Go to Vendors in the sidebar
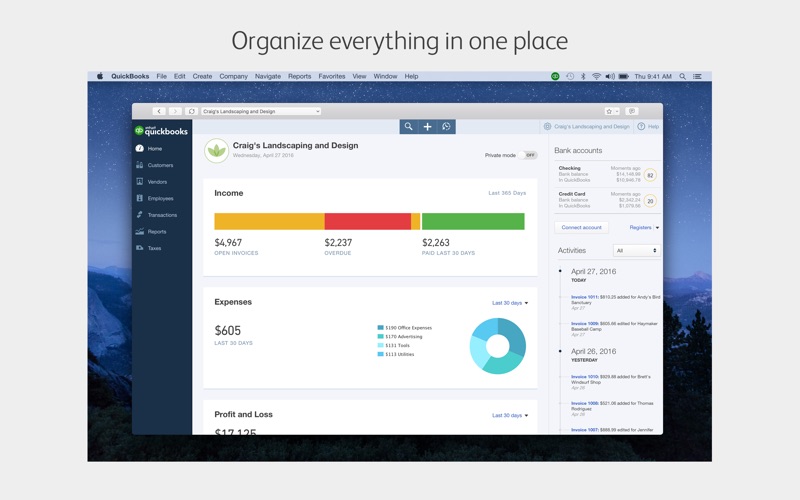800x500 pixels. tap(152, 182)
